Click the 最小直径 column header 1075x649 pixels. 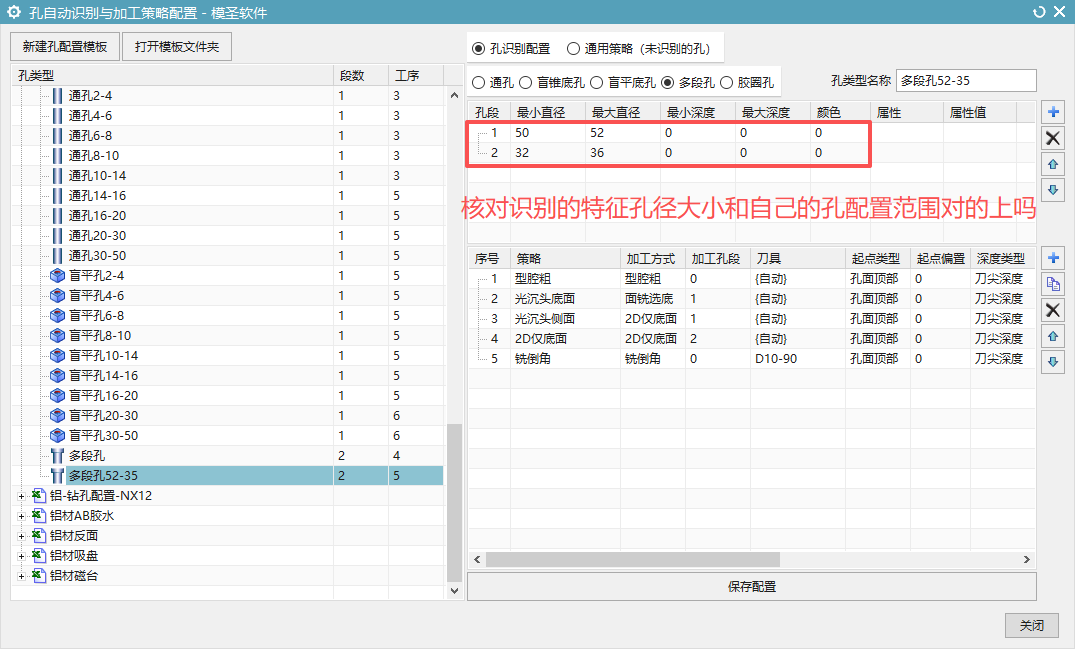[x=547, y=112]
